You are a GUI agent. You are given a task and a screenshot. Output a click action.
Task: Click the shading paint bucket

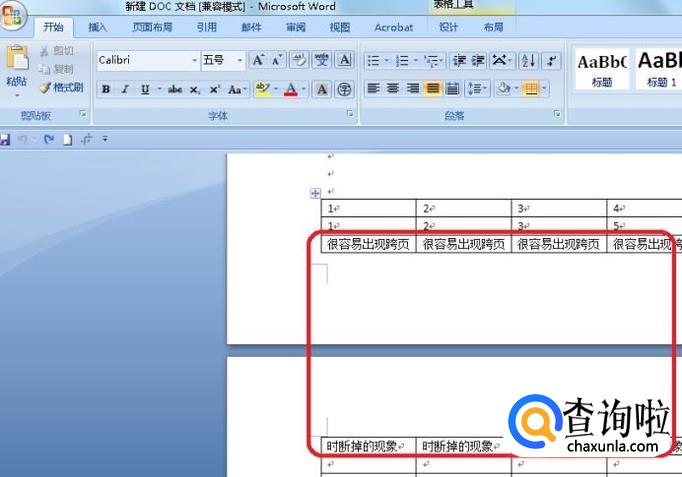[x=504, y=89]
